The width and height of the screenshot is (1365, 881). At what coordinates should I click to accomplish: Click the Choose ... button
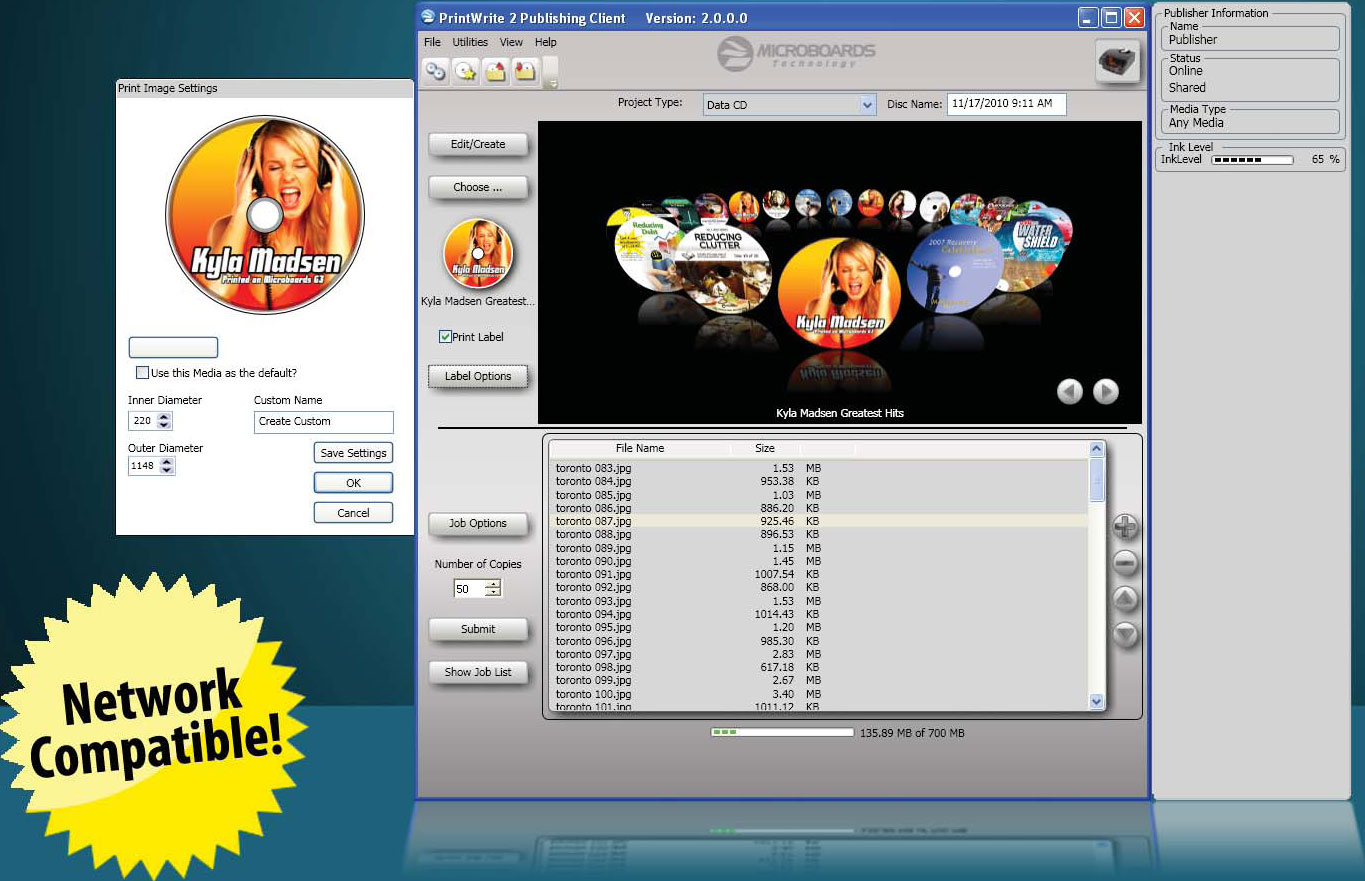478,187
